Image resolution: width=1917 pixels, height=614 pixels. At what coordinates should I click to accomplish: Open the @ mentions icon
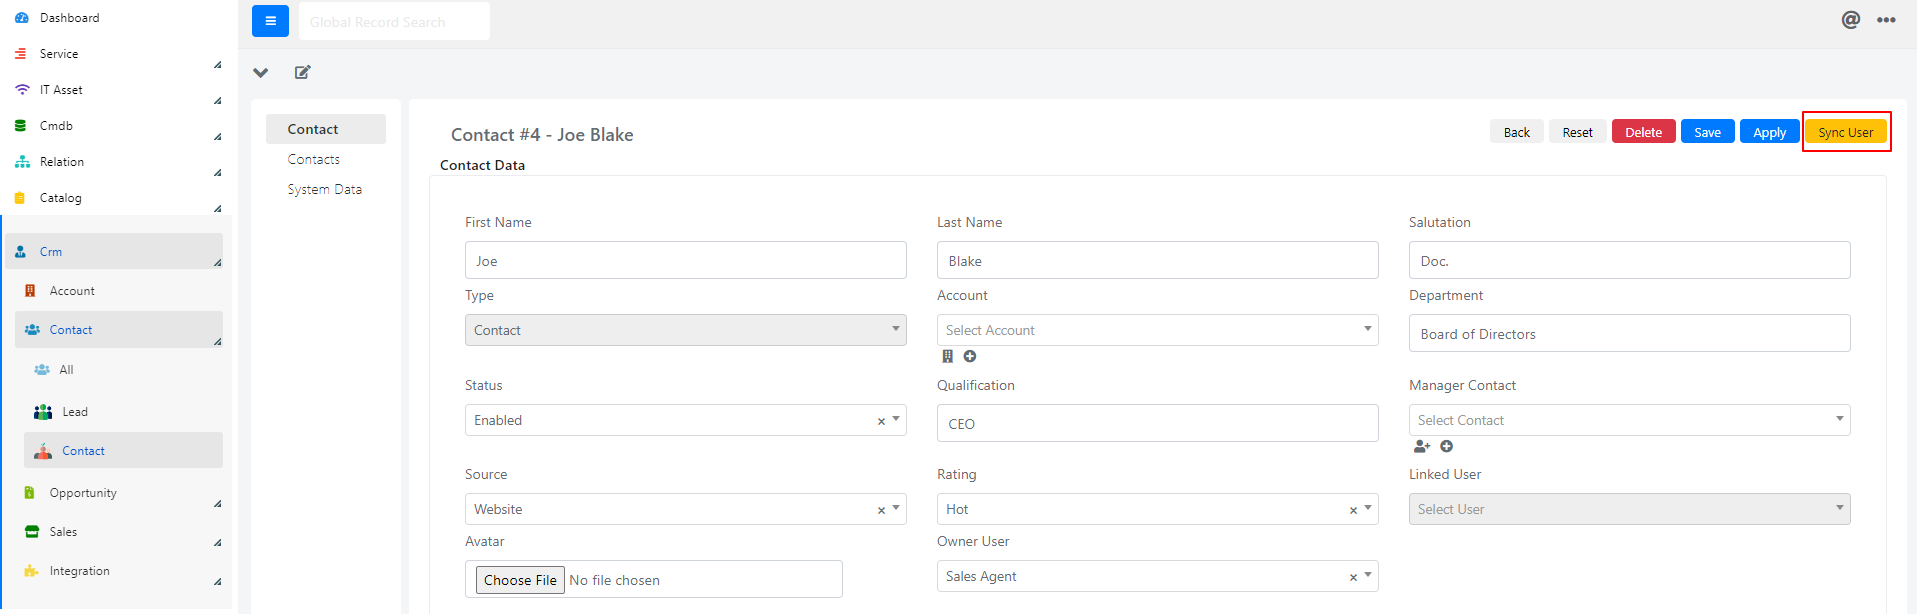click(x=1851, y=19)
